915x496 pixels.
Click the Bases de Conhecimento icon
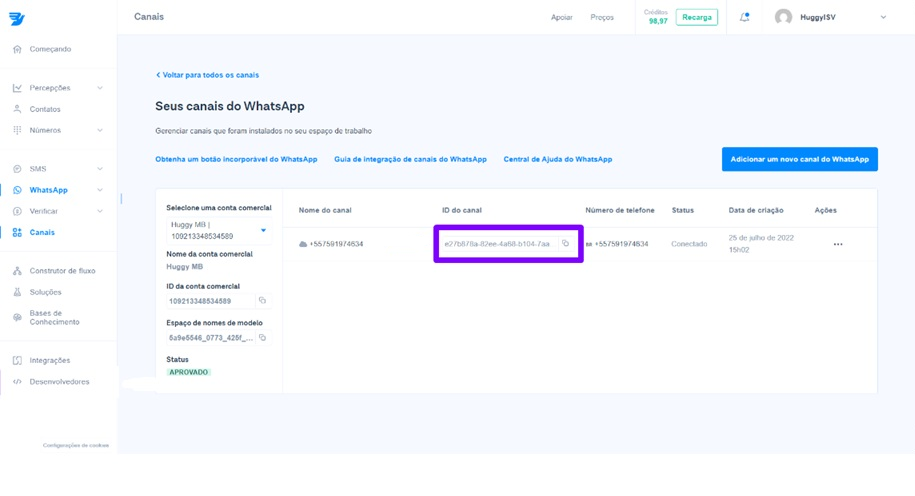[17, 317]
